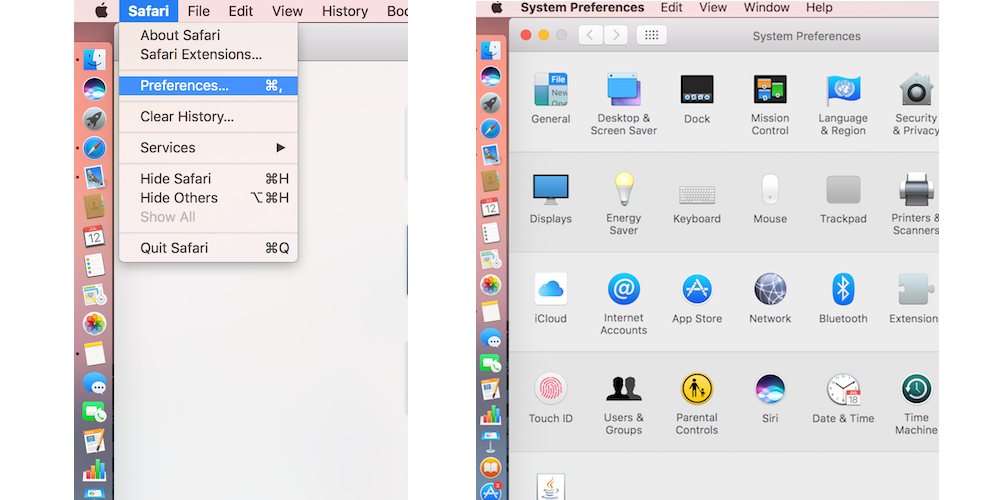The width and height of the screenshot is (1000, 500).
Task: Click the highlighted Safari menu title
Action: pyautogui.click(x=149, y=11)
